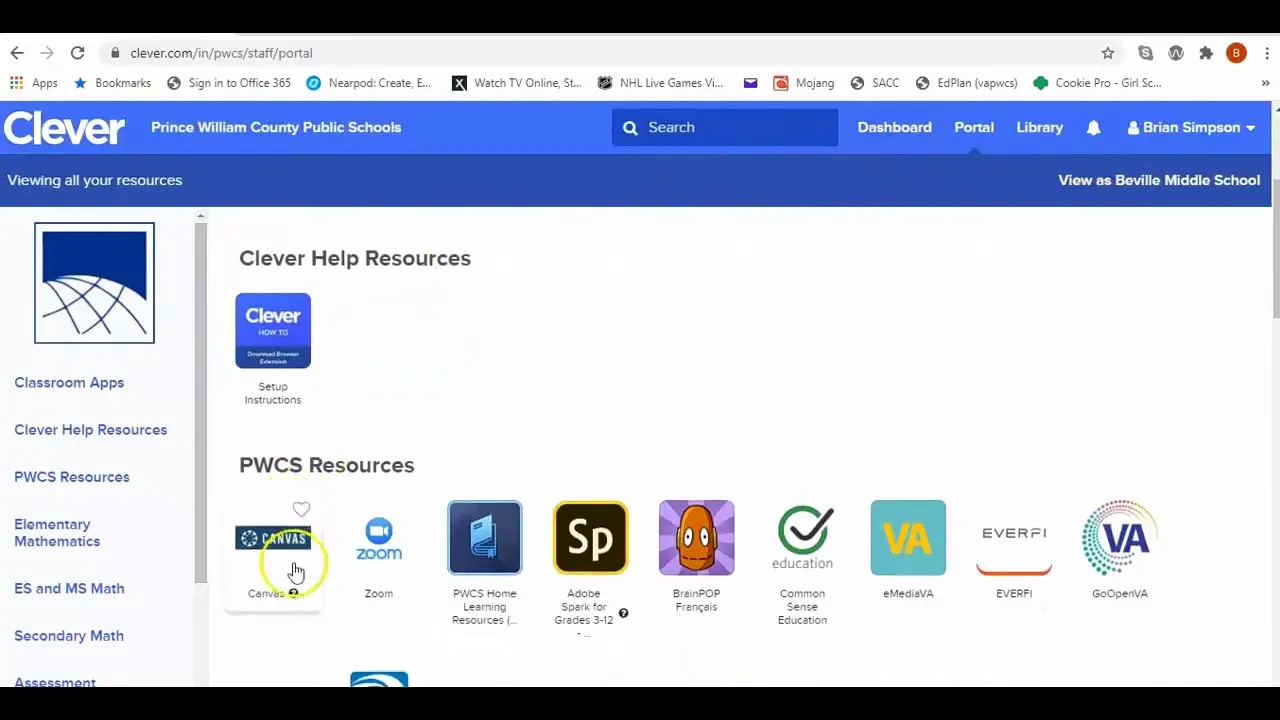This screenshot has height=720, width=1280.
Task: Open Sign in to Office 365 bookmark
Action: (229, 83)
